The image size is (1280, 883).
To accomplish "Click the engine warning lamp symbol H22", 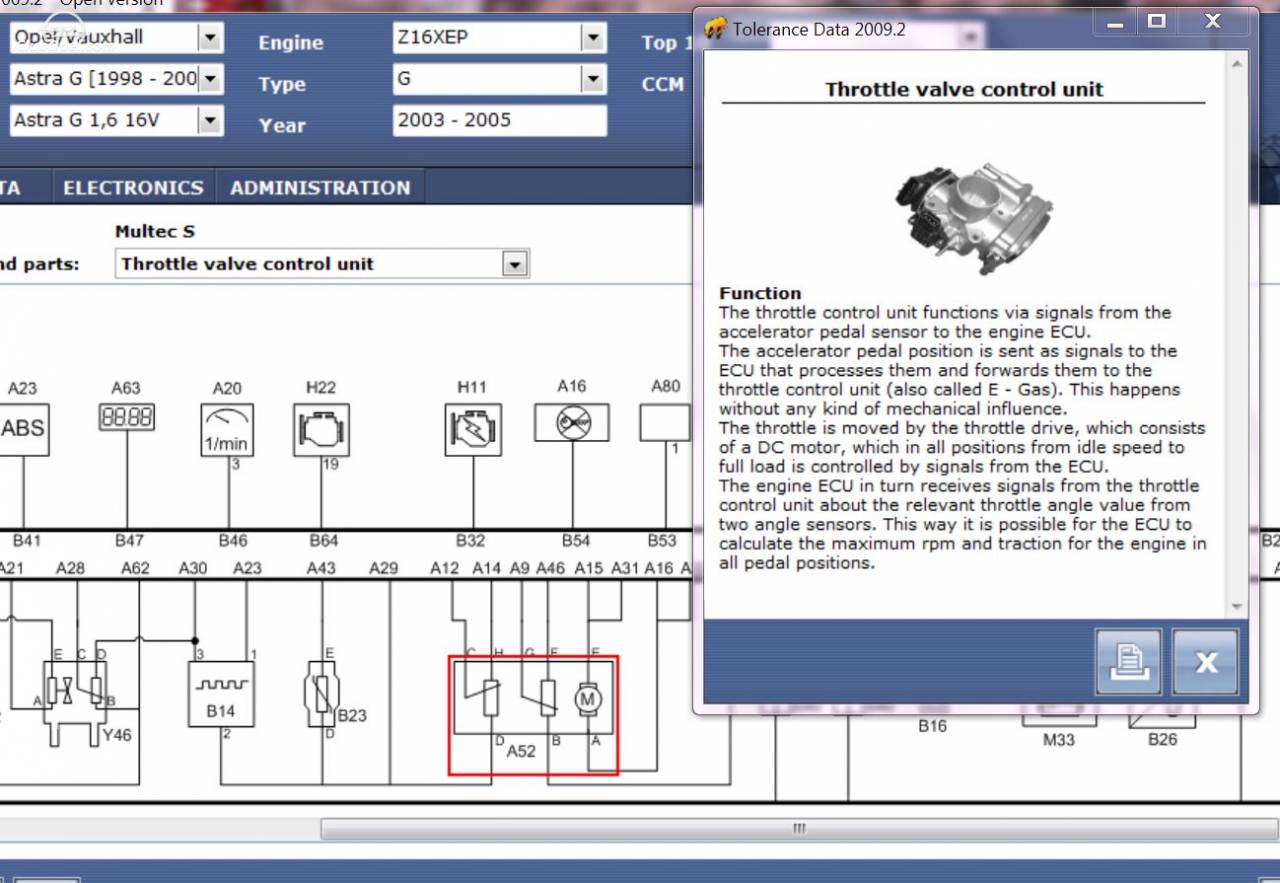I will [321, 430].
